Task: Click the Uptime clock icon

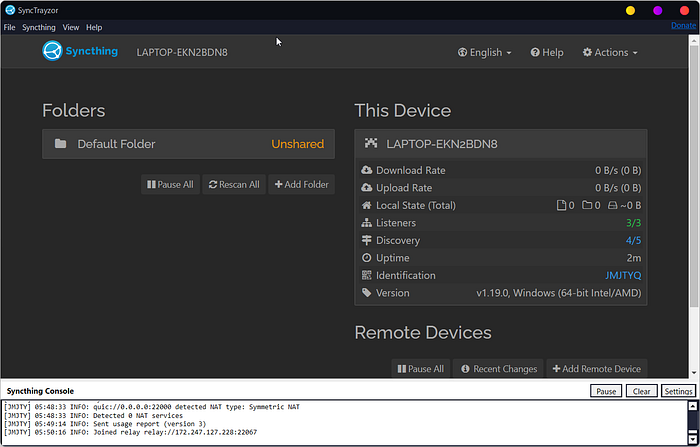Action: 367,258
